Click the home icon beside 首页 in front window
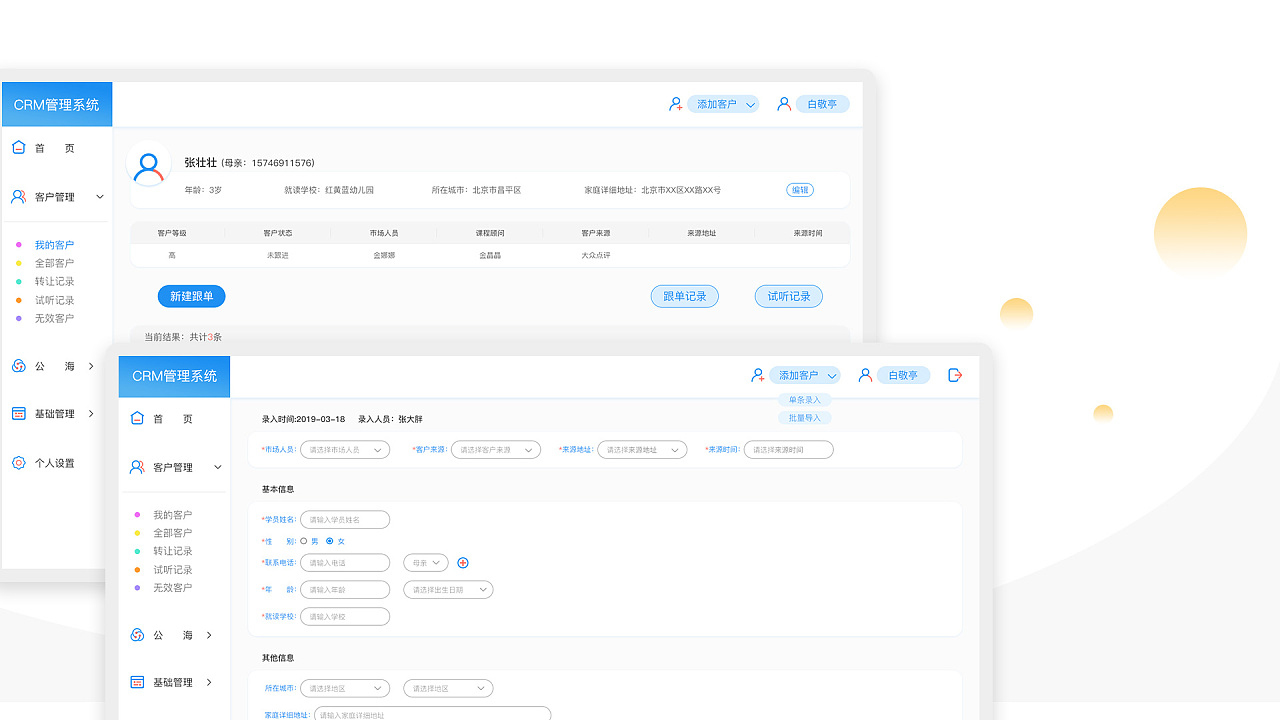 click(137, 418)
